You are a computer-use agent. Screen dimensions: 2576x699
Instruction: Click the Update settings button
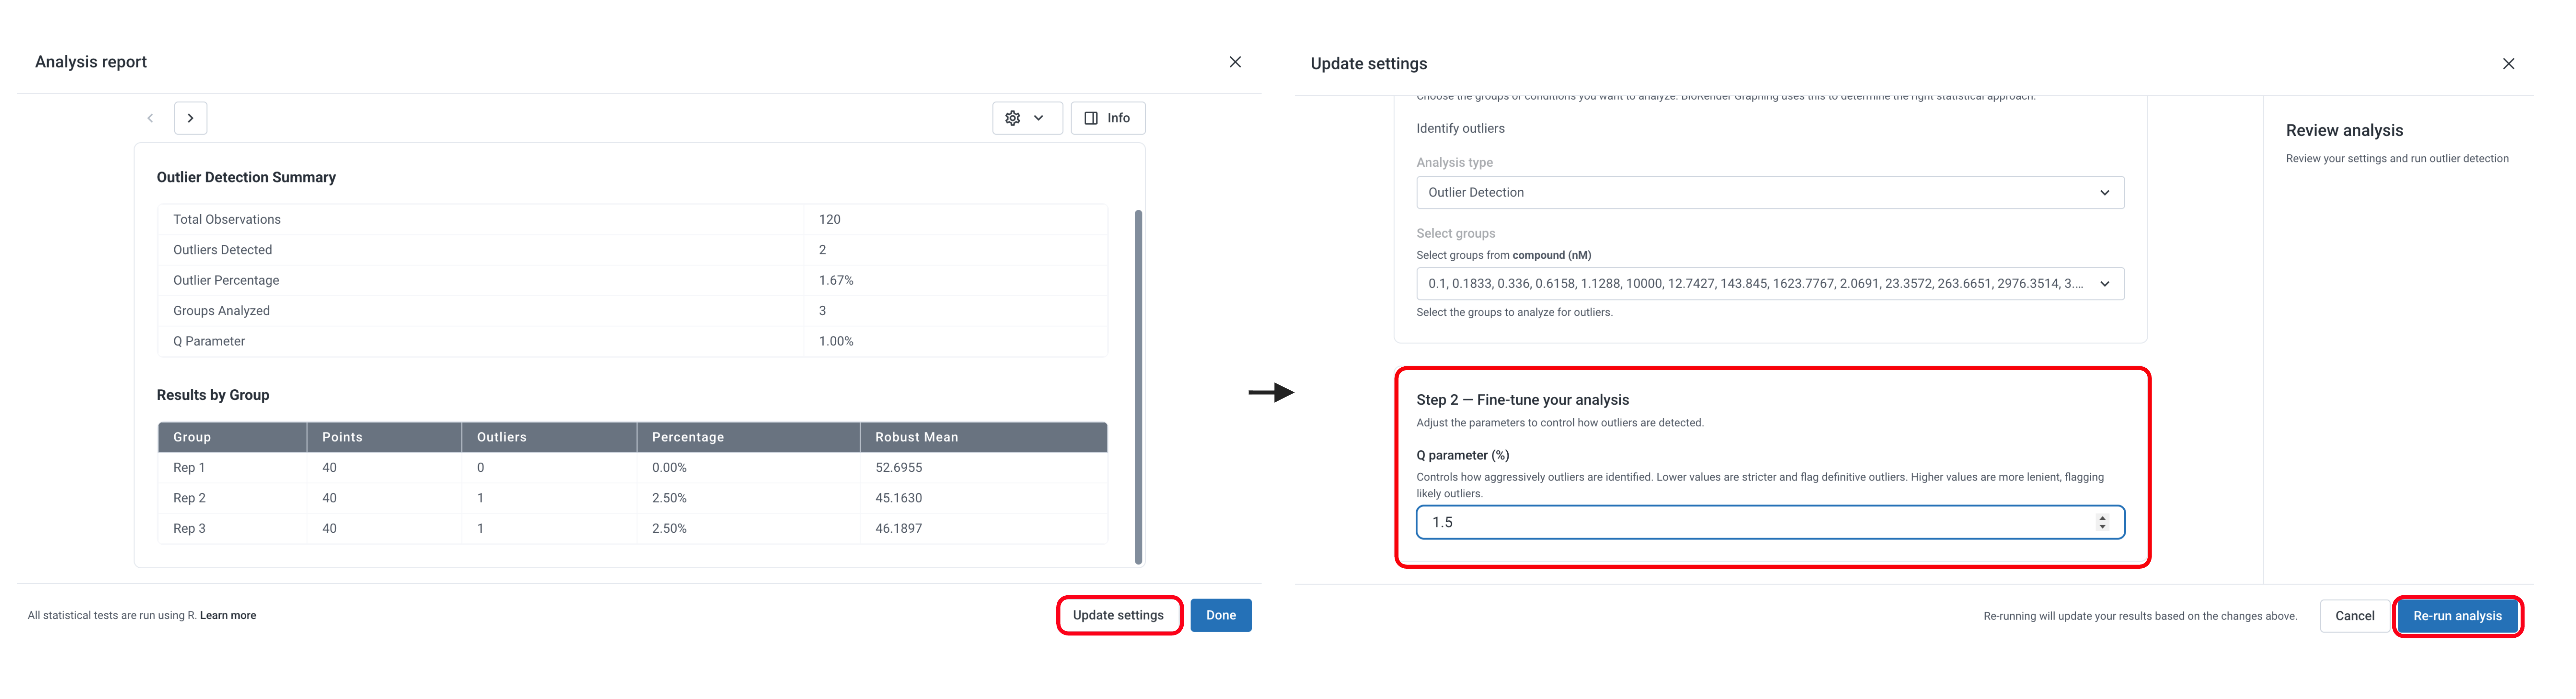click(1118, 615)
